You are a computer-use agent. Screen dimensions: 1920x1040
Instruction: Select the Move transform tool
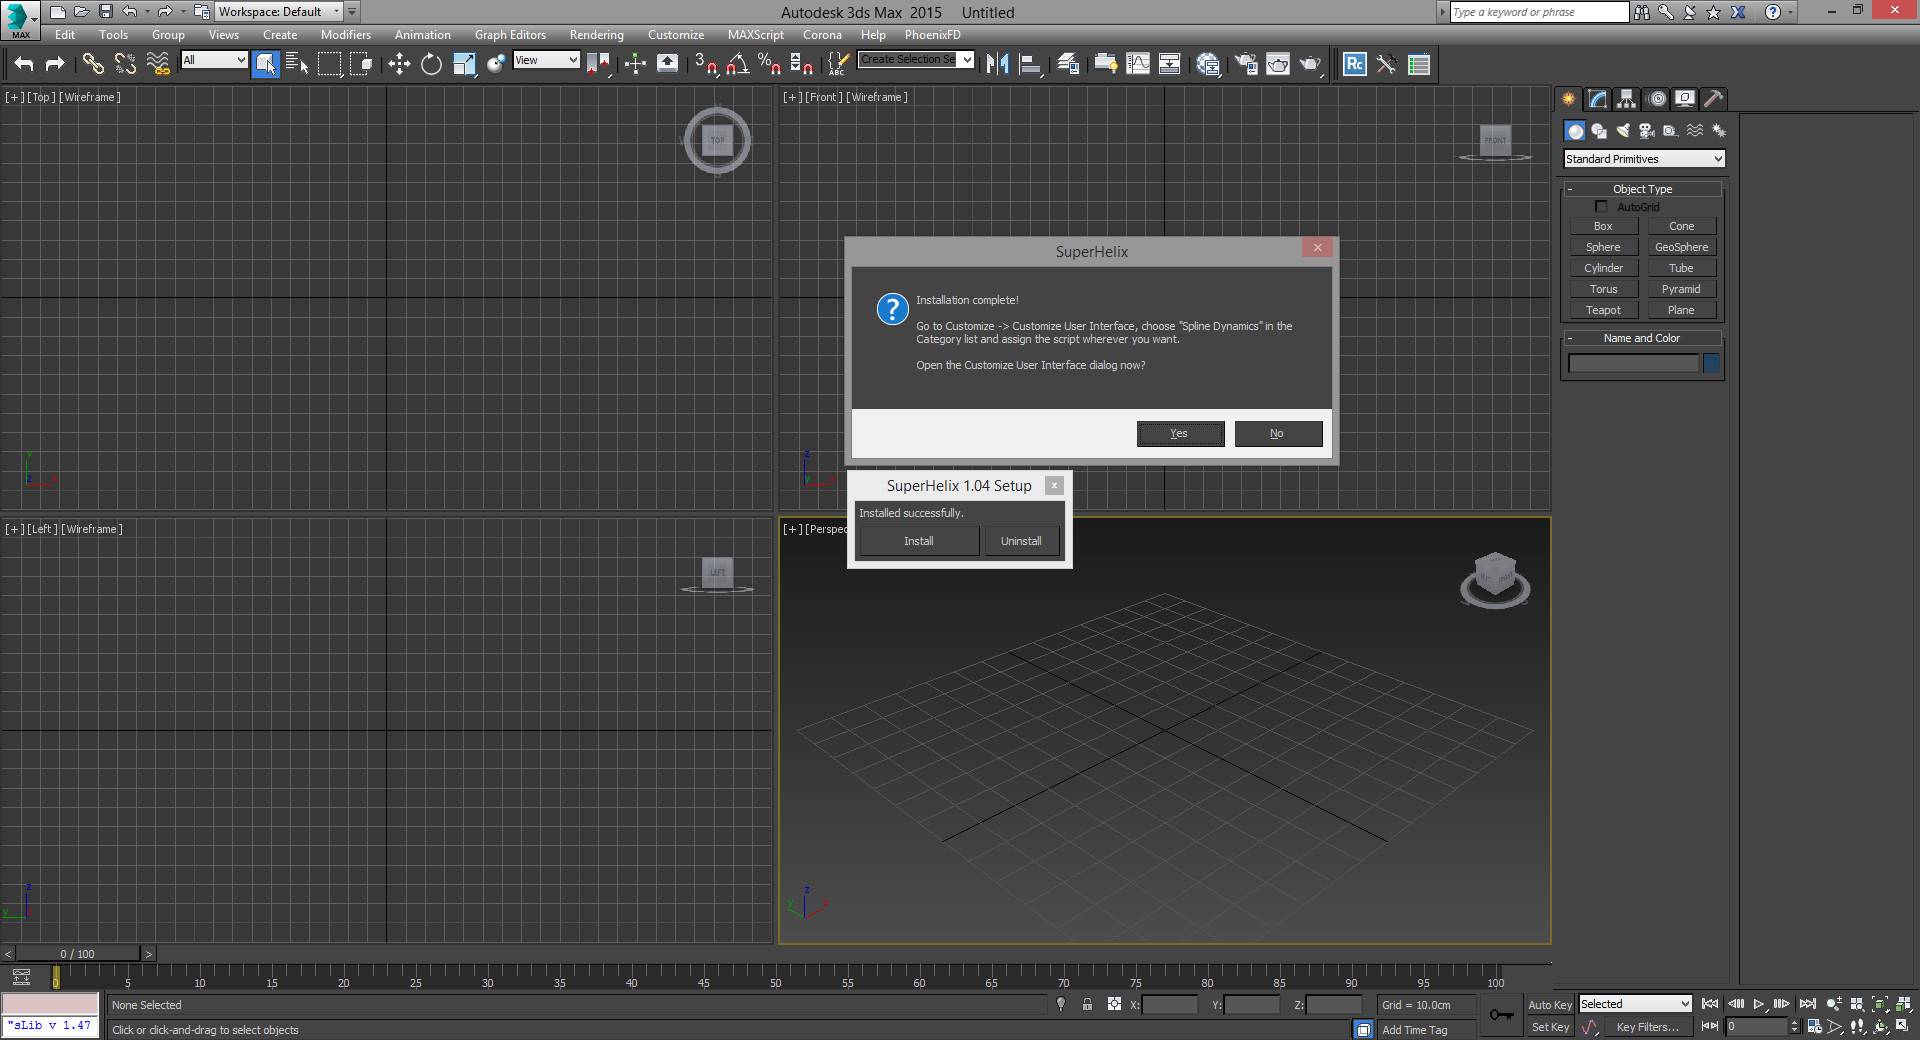tap(399, 64)
